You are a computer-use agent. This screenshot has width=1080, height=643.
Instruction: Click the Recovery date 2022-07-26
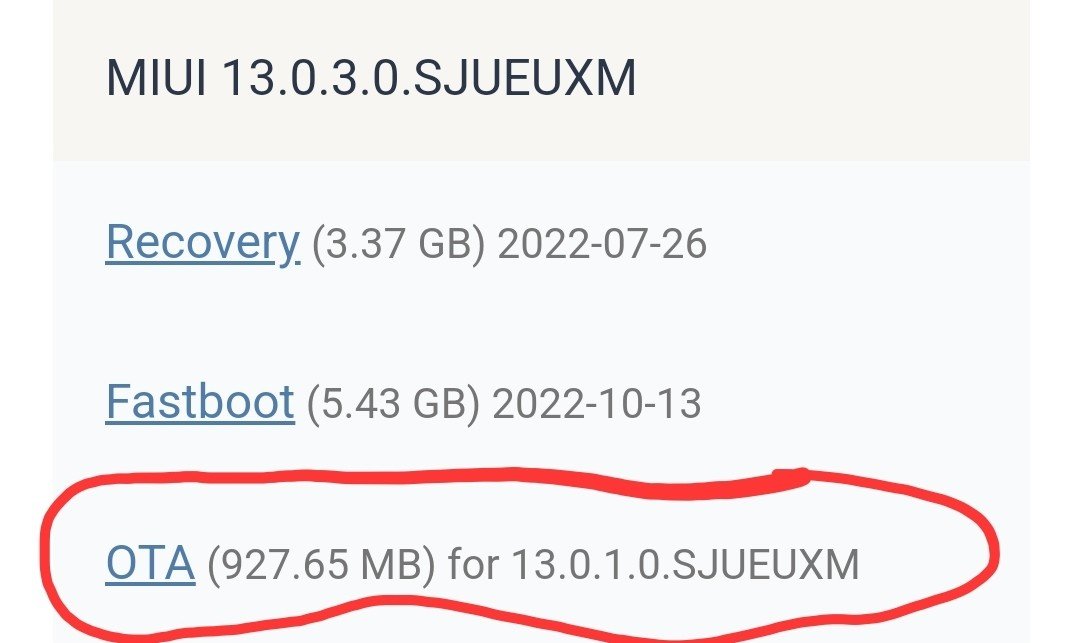pyautogui.click(x=602, y=244)
